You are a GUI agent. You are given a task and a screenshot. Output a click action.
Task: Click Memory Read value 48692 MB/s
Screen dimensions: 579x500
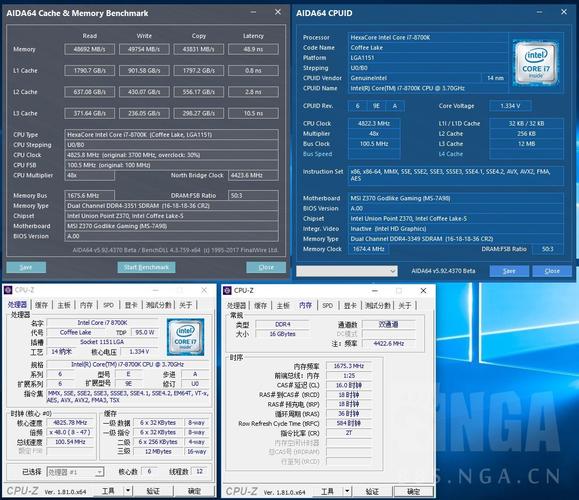(89, 49)
